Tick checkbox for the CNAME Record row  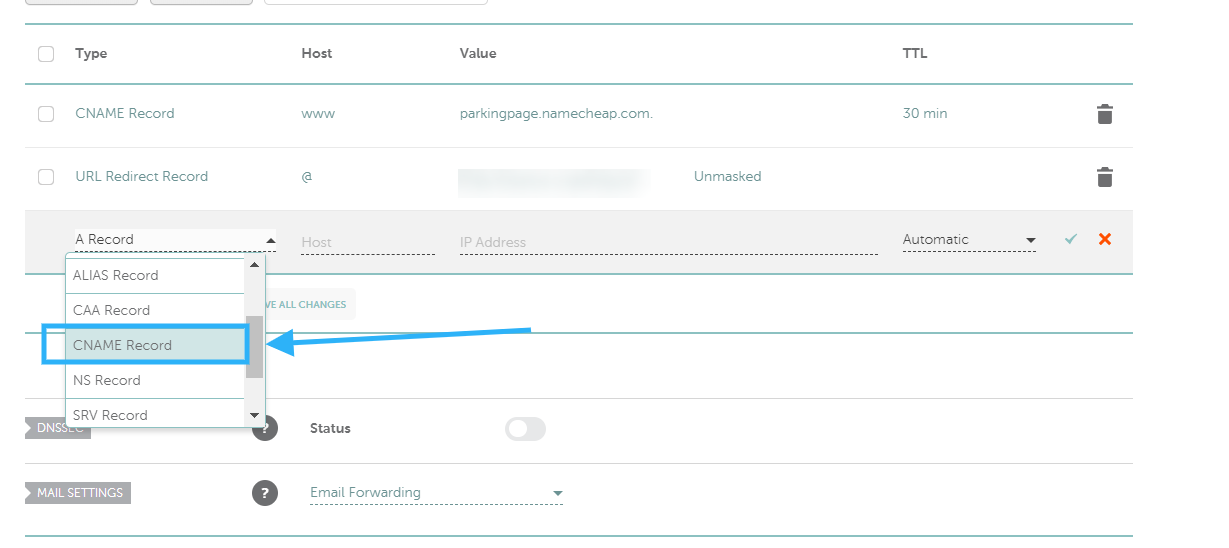(46, 114)
